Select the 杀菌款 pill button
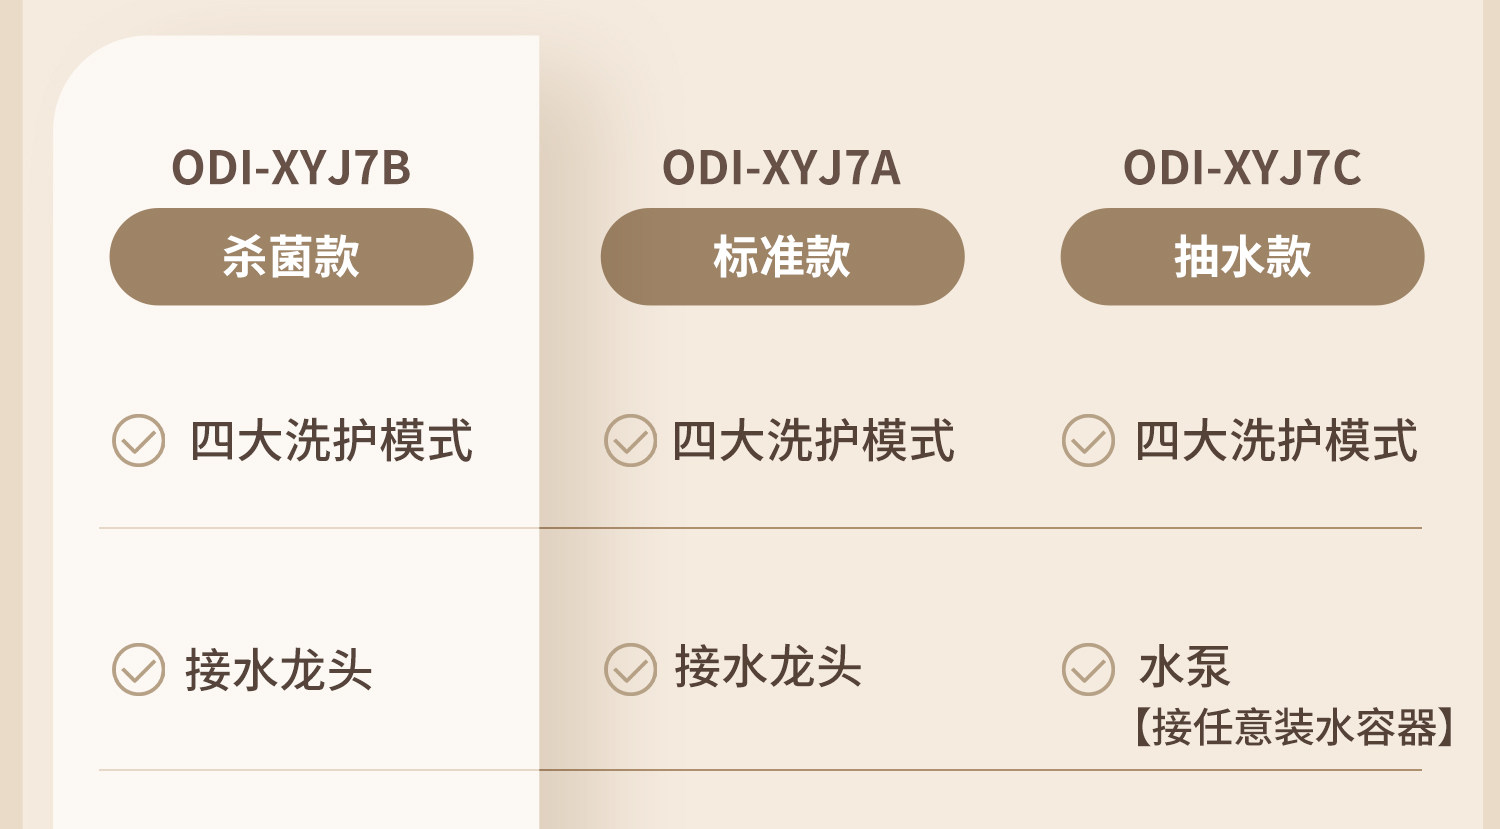 tap(291, 257)
